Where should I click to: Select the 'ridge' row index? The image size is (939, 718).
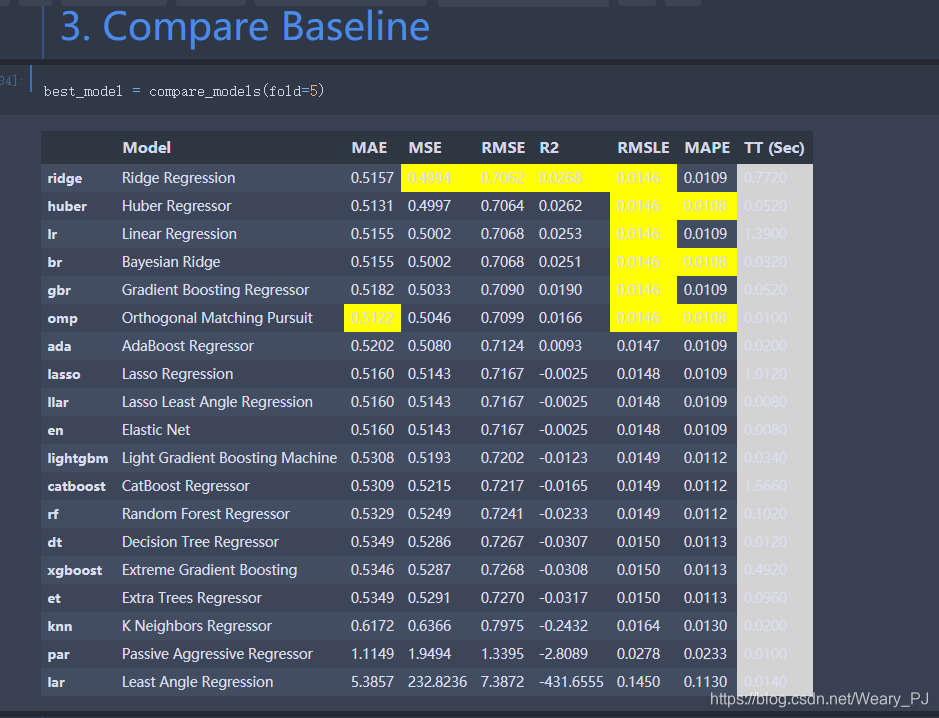click(65, 178)
